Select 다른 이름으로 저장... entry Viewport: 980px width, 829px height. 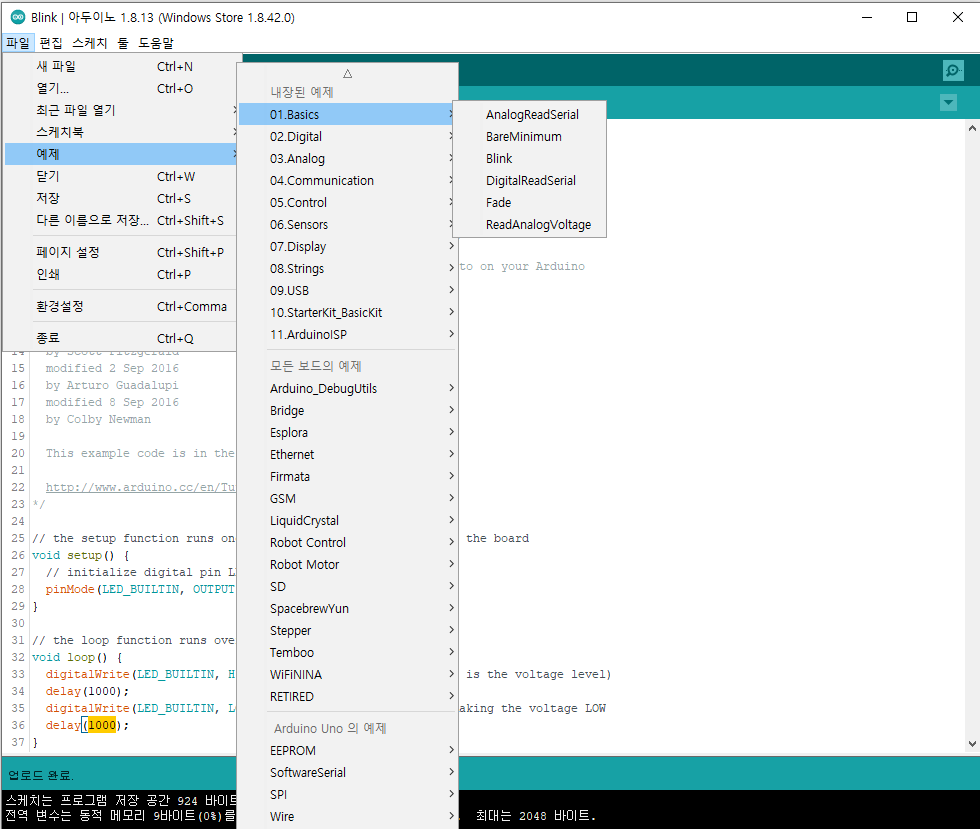[121, 220]
